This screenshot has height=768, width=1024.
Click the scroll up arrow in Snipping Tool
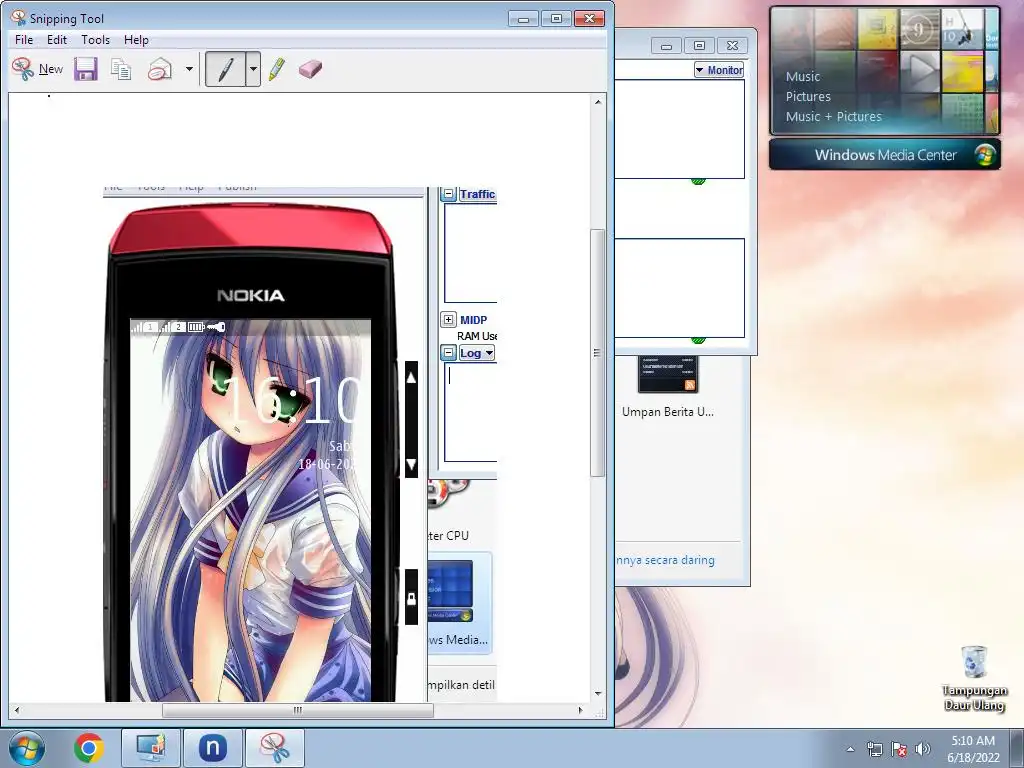pos(598,102)
